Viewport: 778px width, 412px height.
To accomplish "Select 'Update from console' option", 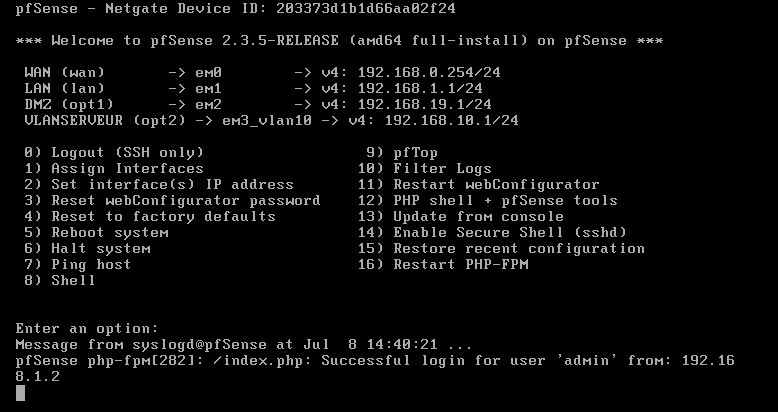I will pos(461,217).
